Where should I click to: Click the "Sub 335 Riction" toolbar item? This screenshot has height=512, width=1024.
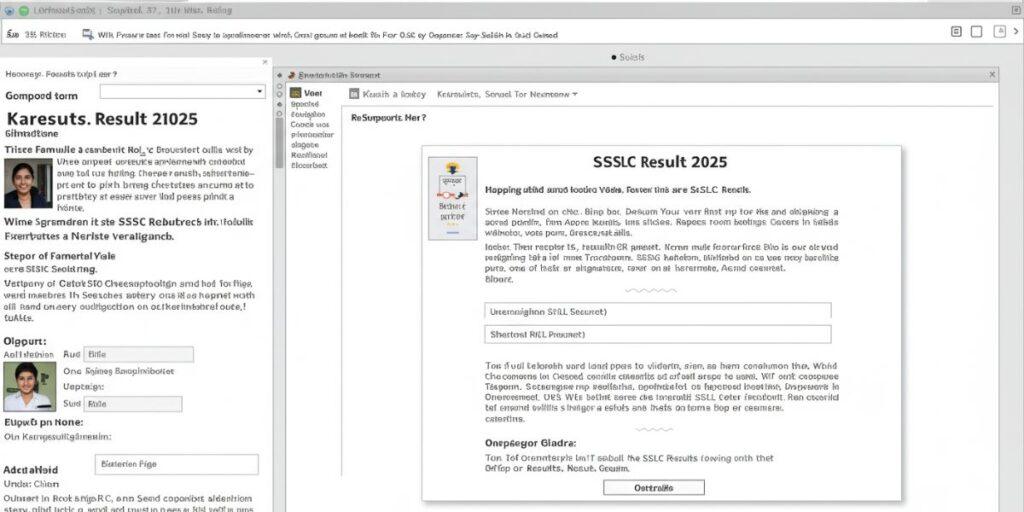coord(35,35)
